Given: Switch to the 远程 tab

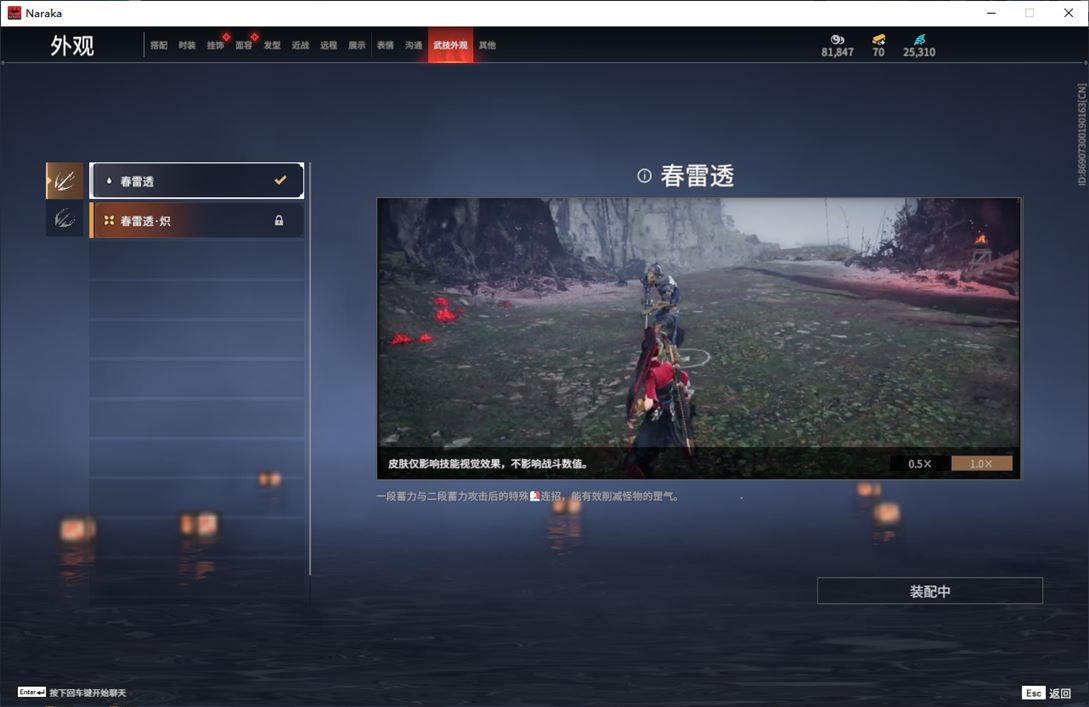Looking at the screenshot, I should point(329,45).
